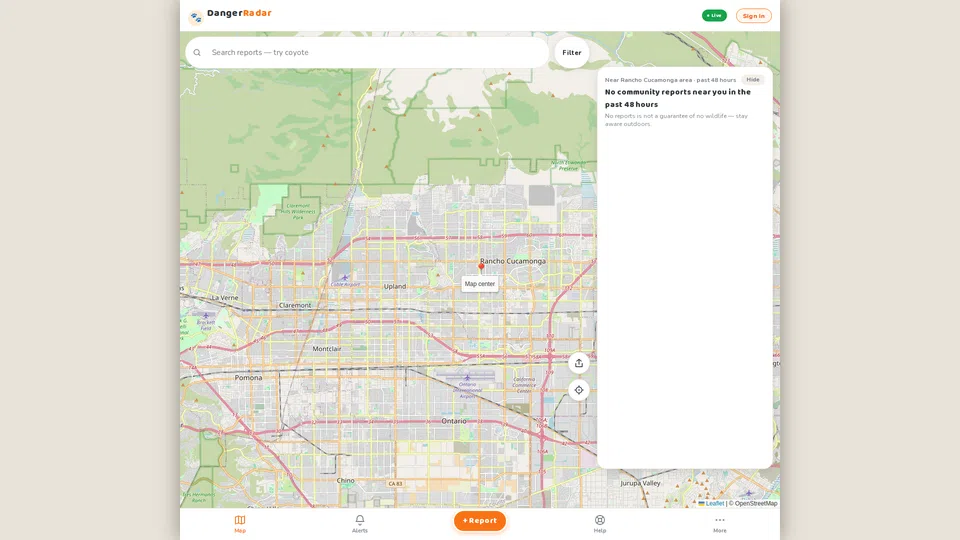Click the DangerRadar brand title
The image size is (960, 540).
click(239, 13)
